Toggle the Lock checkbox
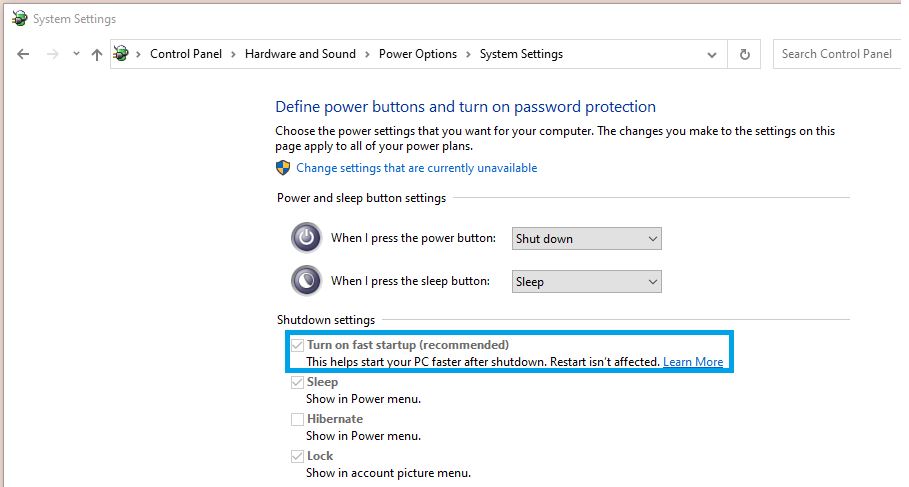The width and height of the screenshot is (909, 487). click(297, 456)
